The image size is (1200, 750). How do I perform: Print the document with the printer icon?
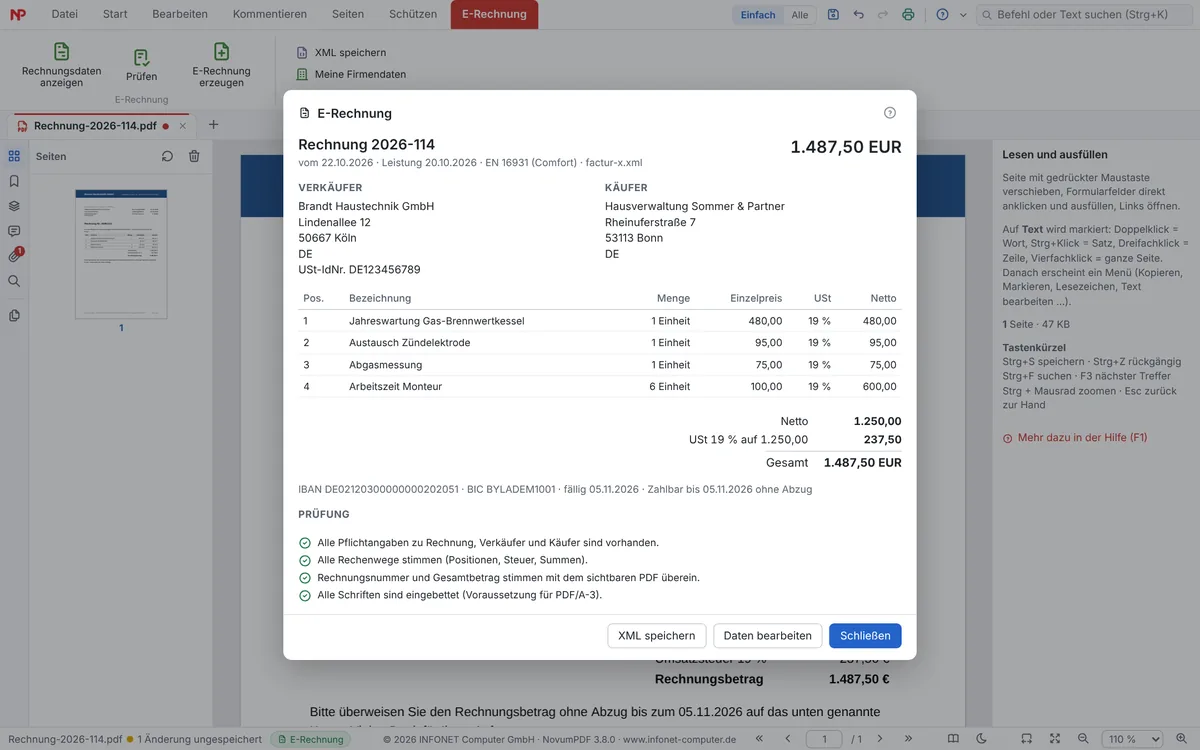pyautogui.click(x=908, y=15)
